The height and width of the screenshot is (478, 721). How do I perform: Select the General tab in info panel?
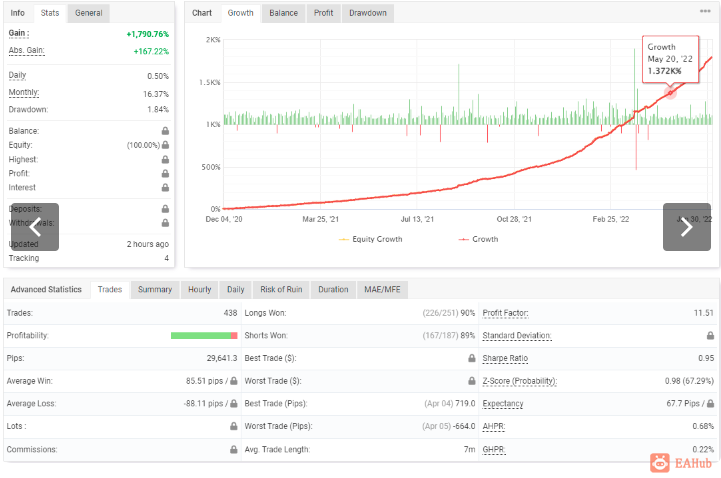[x=89, y=13]
